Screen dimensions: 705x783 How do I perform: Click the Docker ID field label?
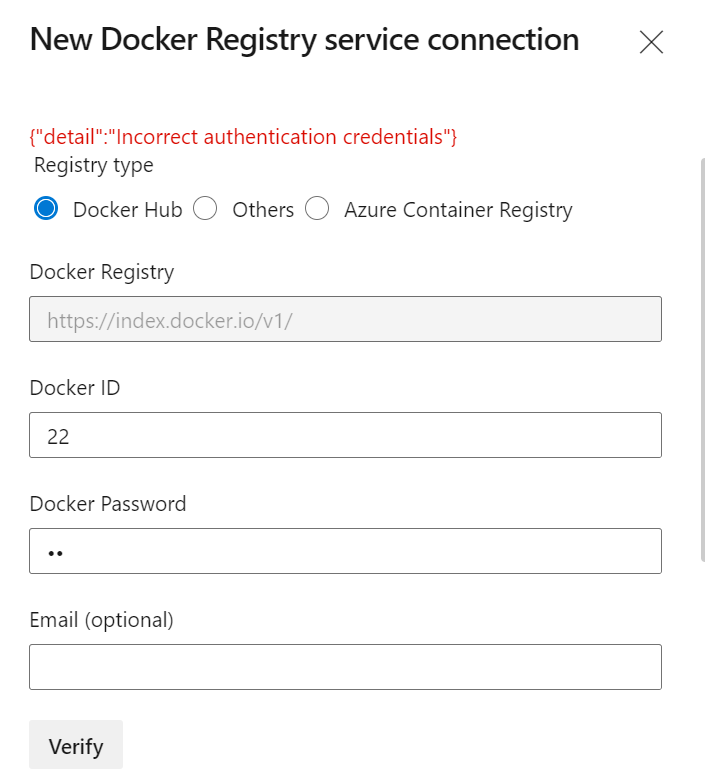75,388
